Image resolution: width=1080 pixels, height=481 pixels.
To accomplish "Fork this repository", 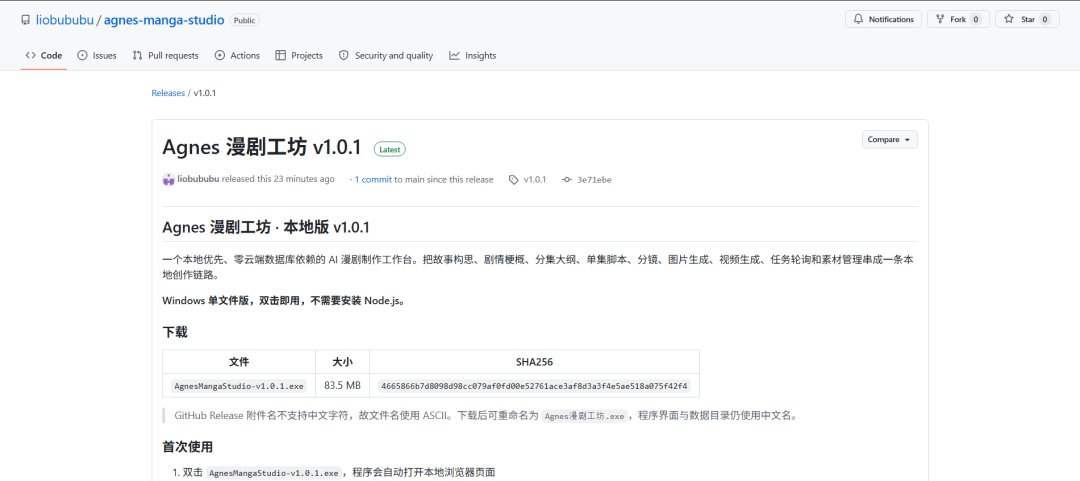I will (x=958, y=19).
